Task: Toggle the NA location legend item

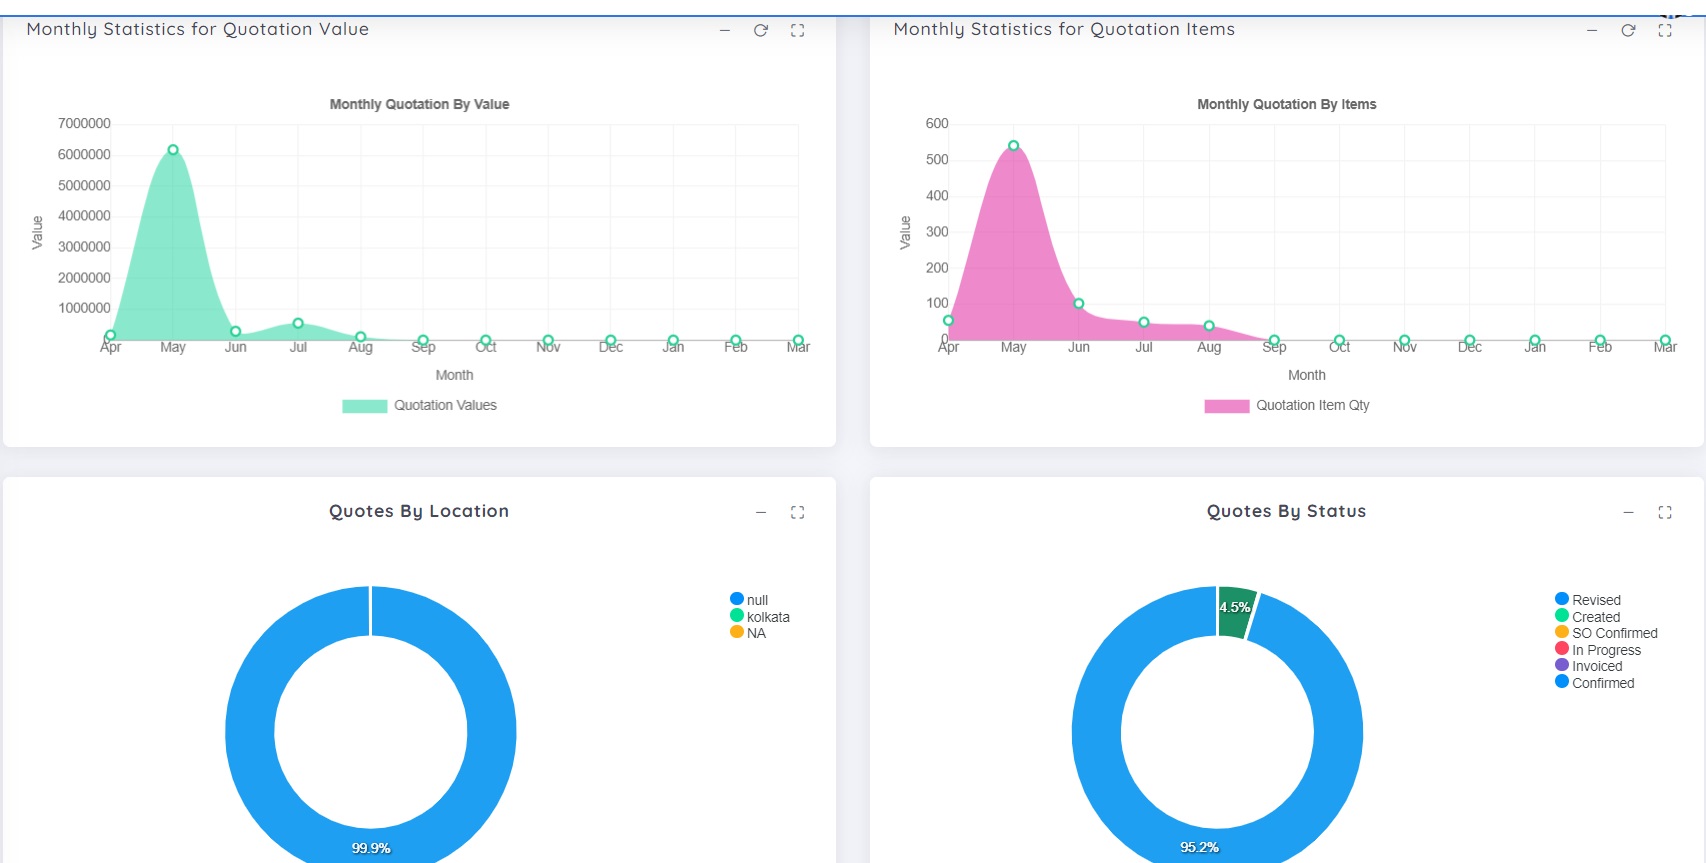Action: [748, 633]
